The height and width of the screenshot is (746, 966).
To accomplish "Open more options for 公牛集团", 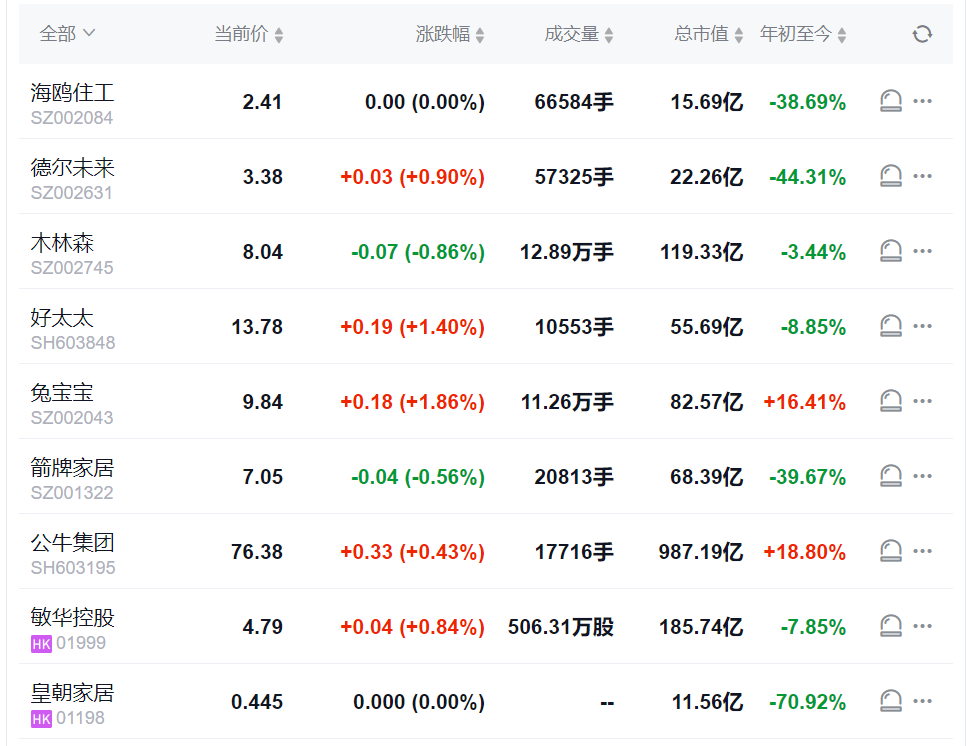I will pos(922,551).
